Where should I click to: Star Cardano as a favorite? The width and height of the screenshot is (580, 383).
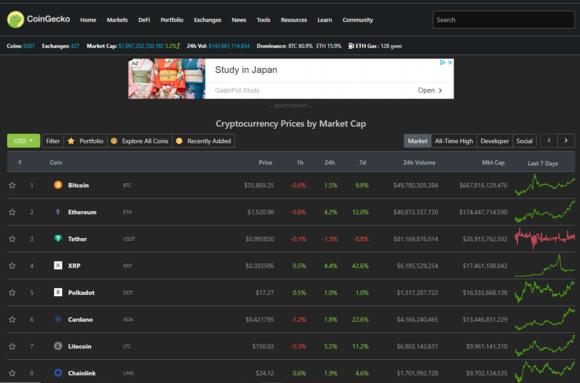(x=12, y=319)
